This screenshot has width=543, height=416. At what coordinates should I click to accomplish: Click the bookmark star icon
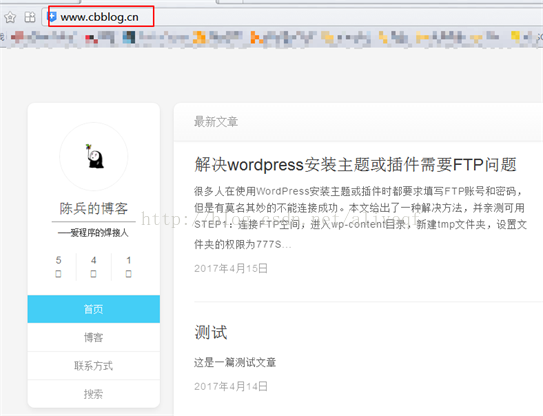[10, 17]
